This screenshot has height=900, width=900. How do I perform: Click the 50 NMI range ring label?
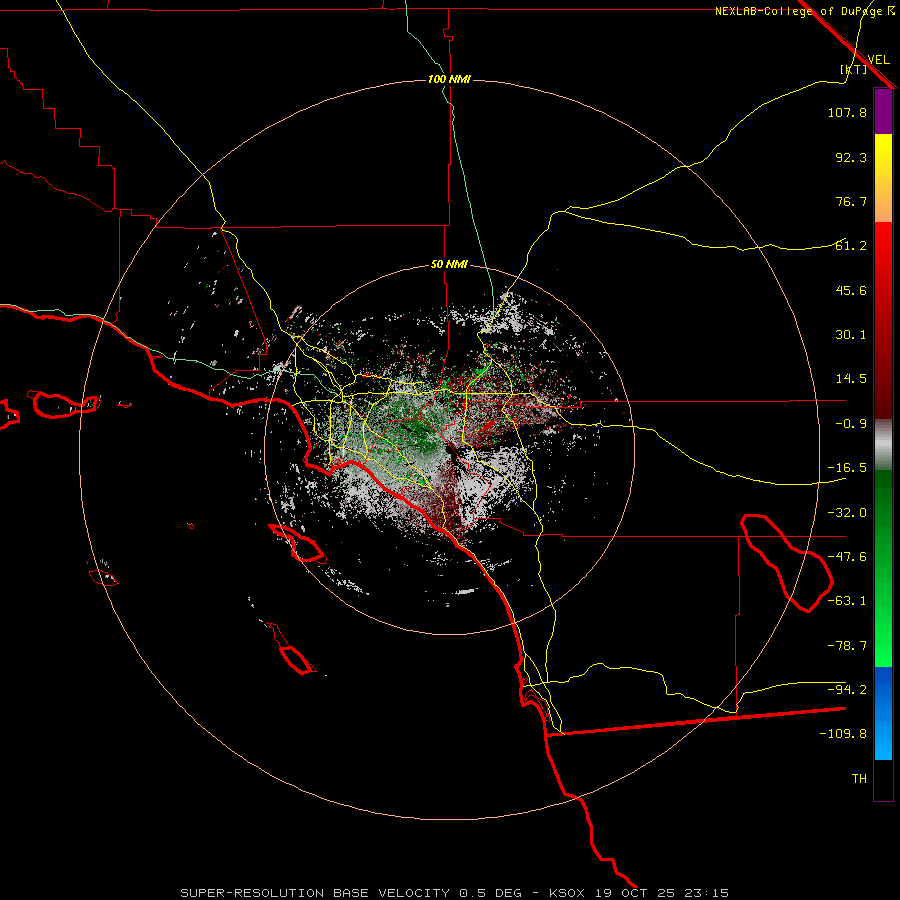point(449,265)
